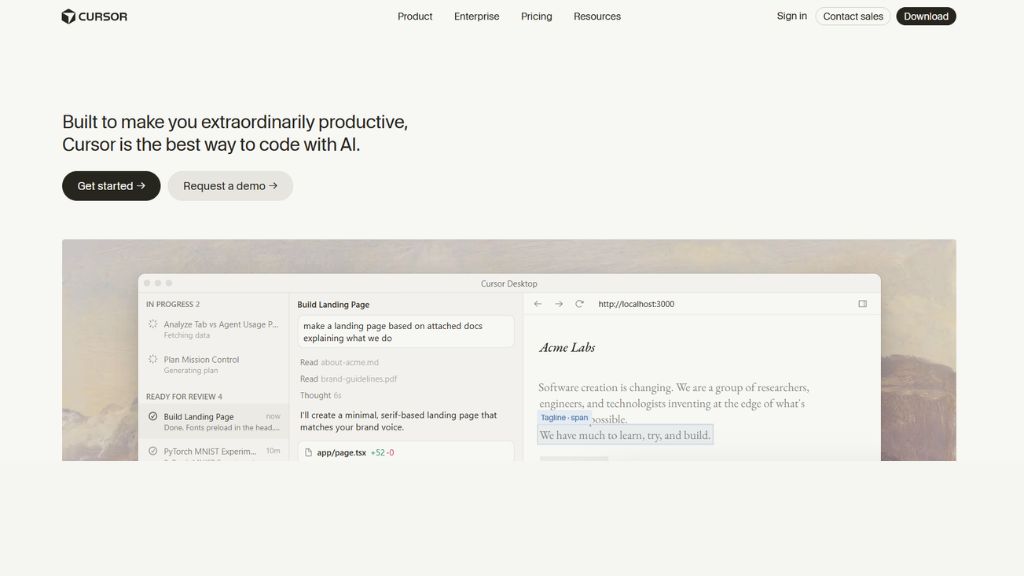Select the Analyze Tab vs Agent Usage task

pyautogui.click(x=214, y=329)
